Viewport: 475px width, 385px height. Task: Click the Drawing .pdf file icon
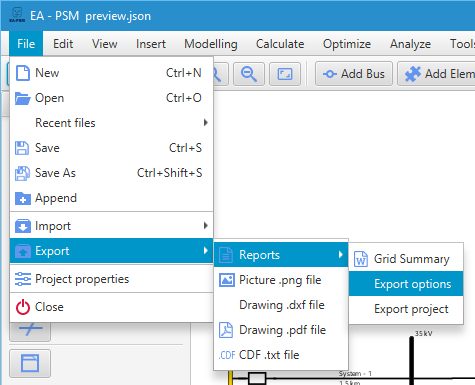(x=226, y=330)
